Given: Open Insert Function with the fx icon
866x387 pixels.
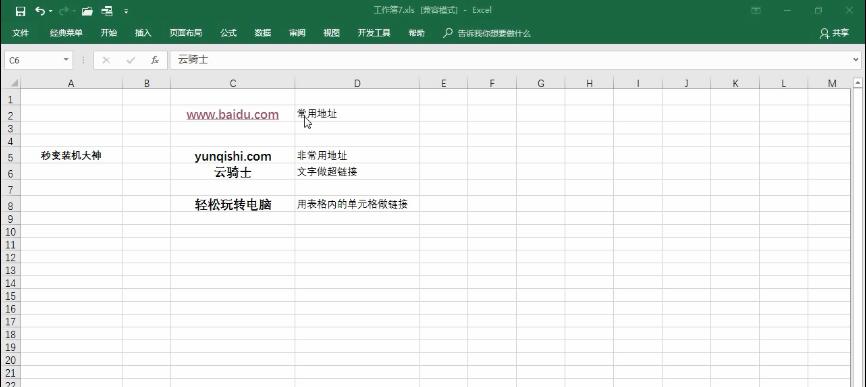Looking at the screenshot, I should 155,60.
